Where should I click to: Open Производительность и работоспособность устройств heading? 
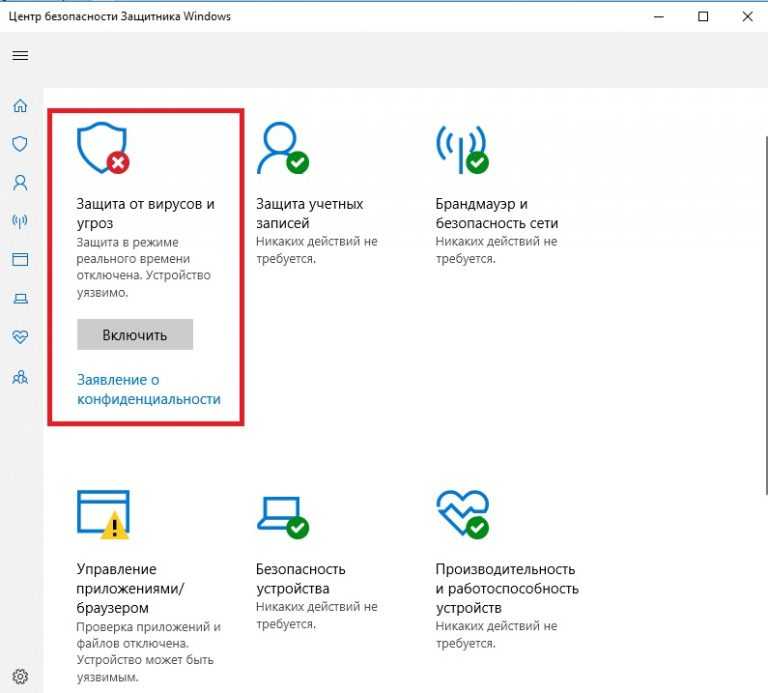point(507,588)
